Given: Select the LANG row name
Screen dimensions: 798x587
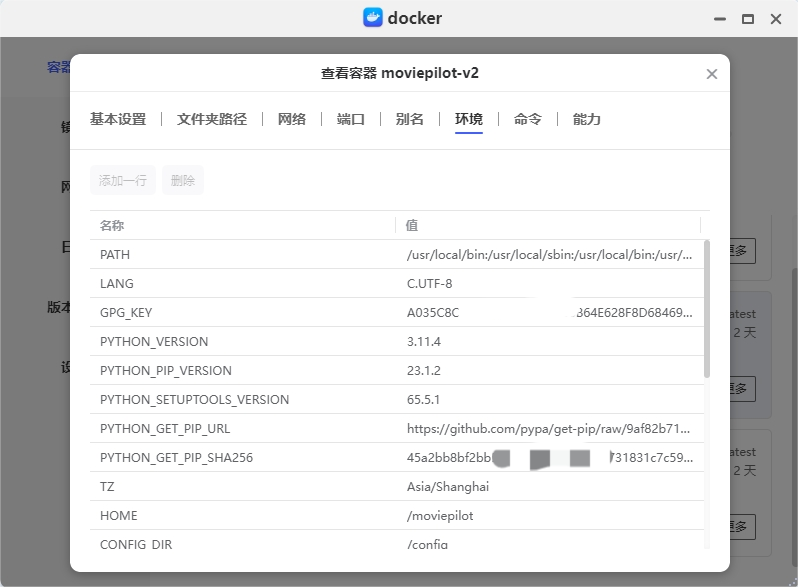Looking at the screenshot, I should [117, 284].
